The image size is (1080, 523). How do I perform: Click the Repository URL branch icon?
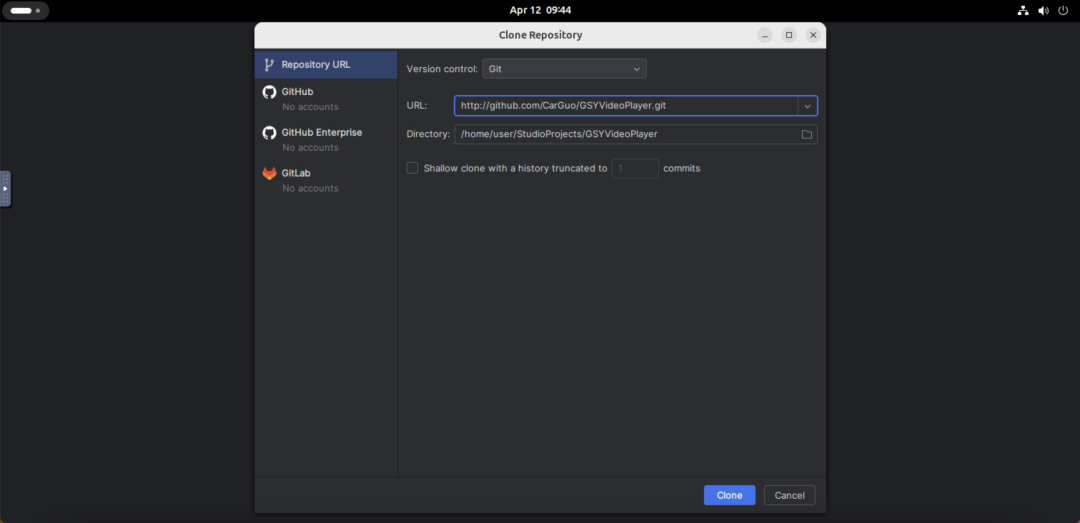(x=269, y=65)
